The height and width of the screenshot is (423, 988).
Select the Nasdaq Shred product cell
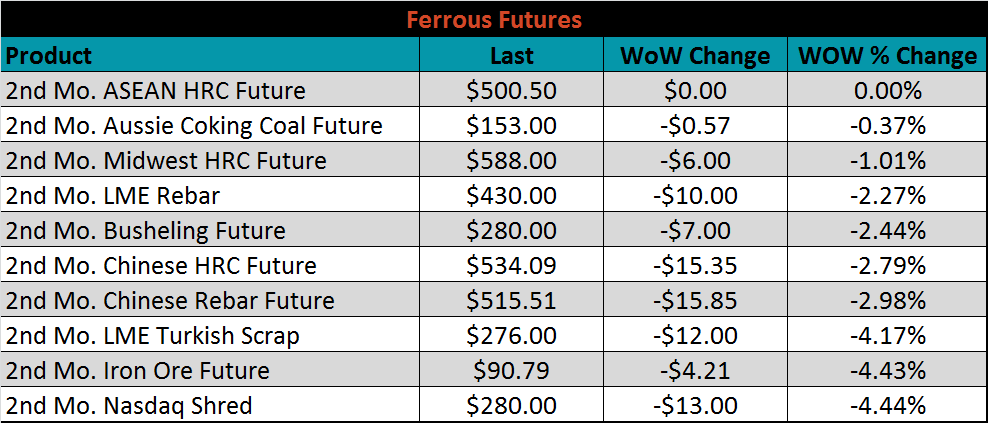coord(210,404)
